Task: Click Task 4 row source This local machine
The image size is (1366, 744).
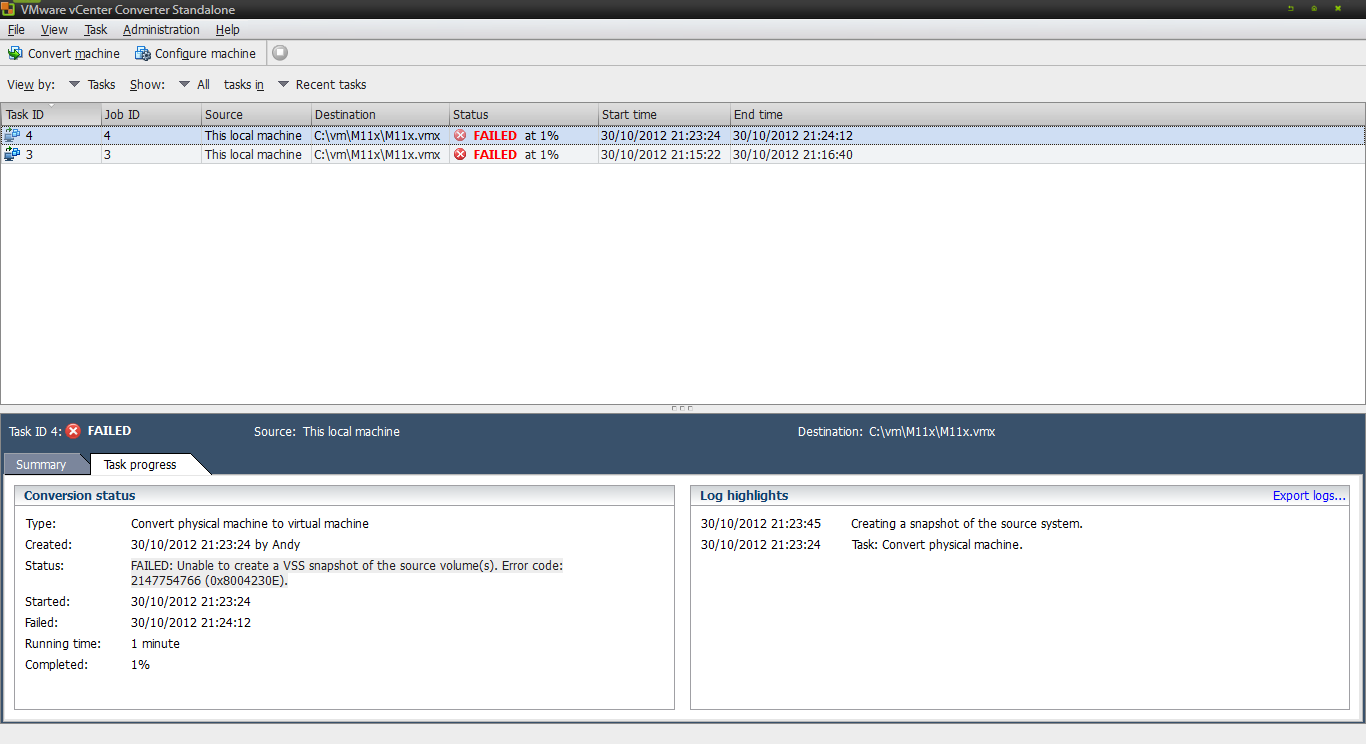Action: click(253, 136)
